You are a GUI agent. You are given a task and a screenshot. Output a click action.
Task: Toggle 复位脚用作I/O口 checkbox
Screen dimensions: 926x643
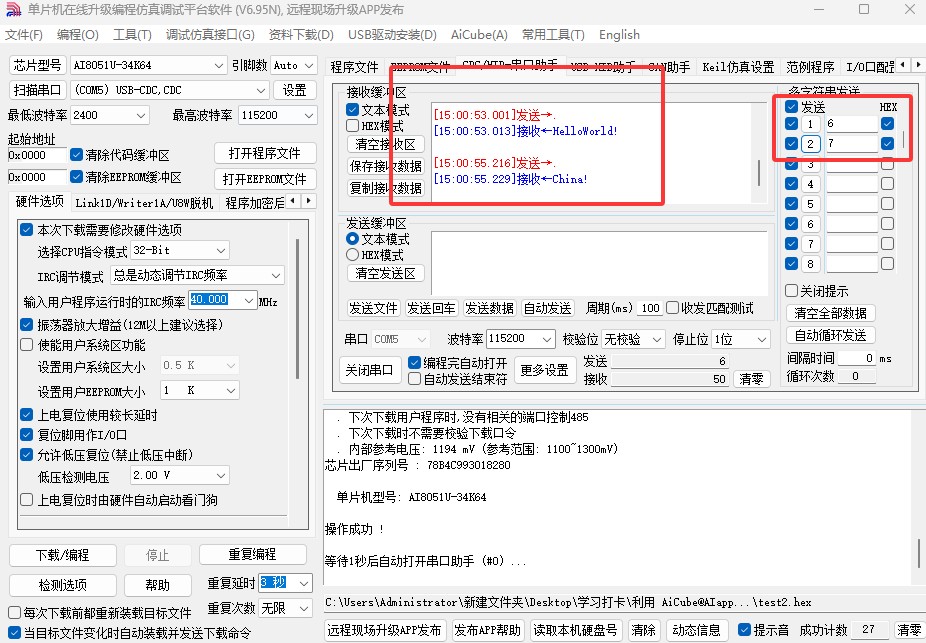(x=27, y=435)
